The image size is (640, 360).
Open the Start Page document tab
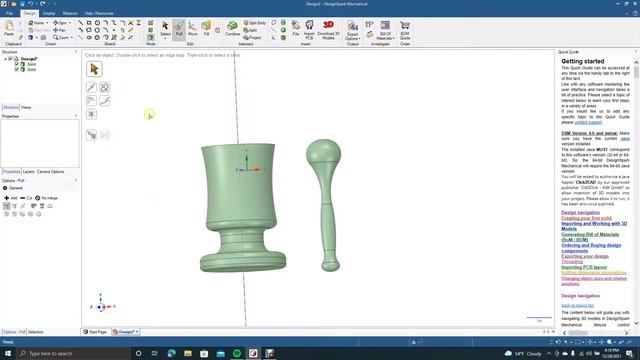(x=96, y=332)
